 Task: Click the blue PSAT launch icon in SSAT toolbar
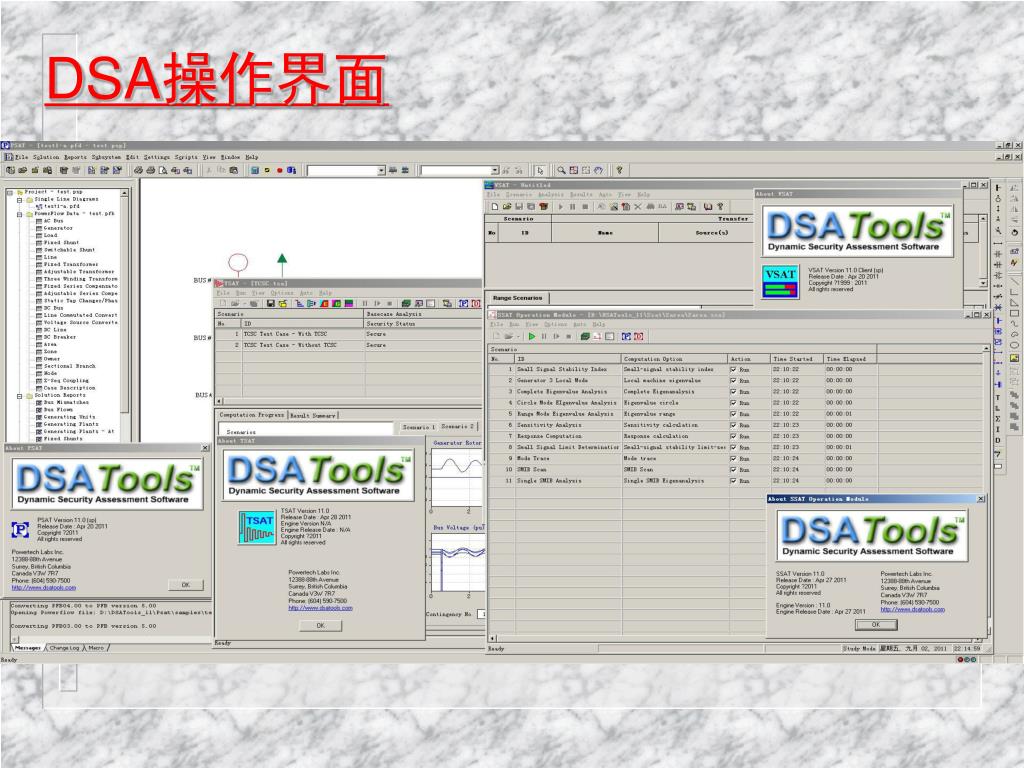[626, 336]
